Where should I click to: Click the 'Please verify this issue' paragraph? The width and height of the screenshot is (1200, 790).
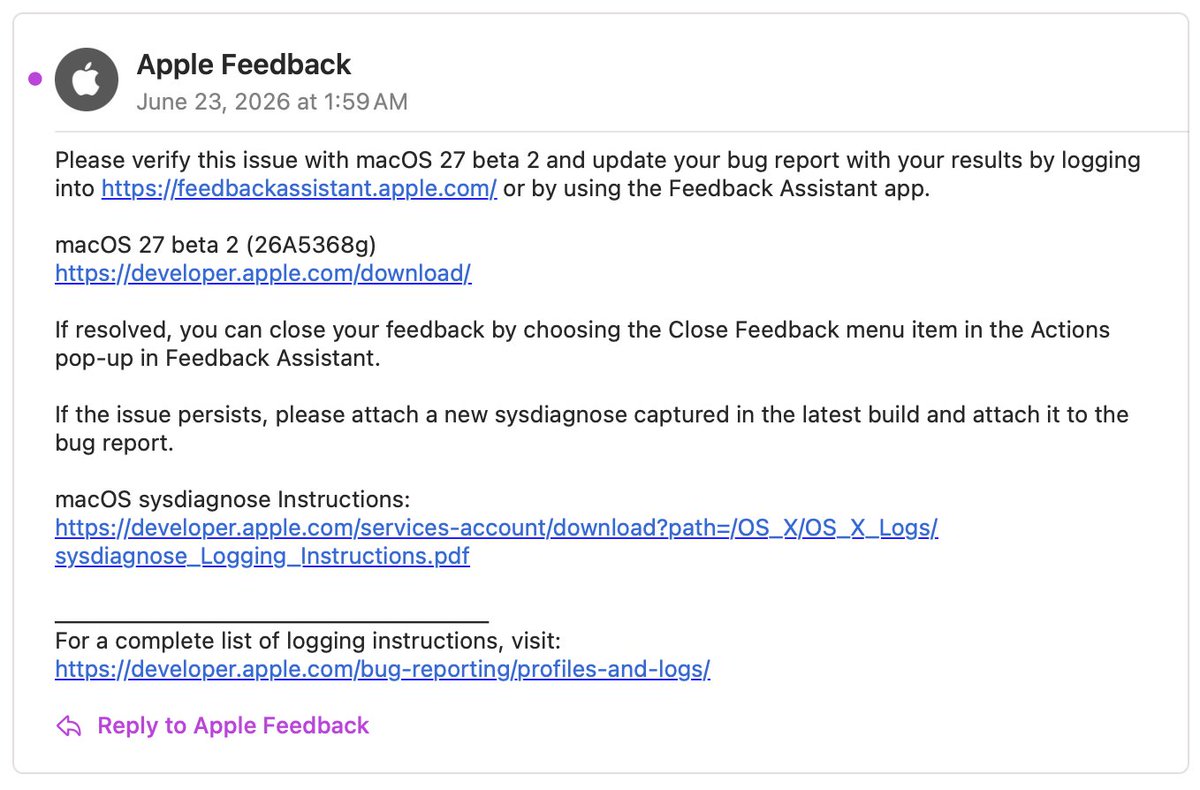(598, 175)
